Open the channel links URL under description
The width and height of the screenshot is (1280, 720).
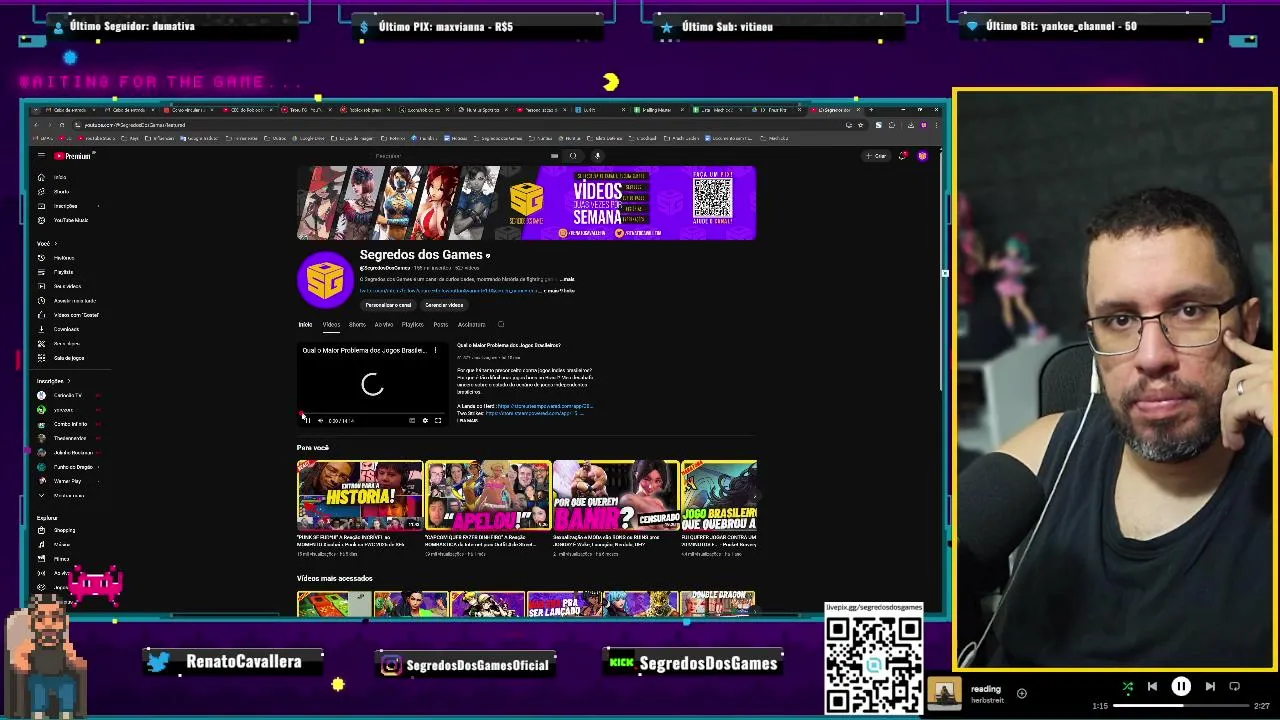450,291
